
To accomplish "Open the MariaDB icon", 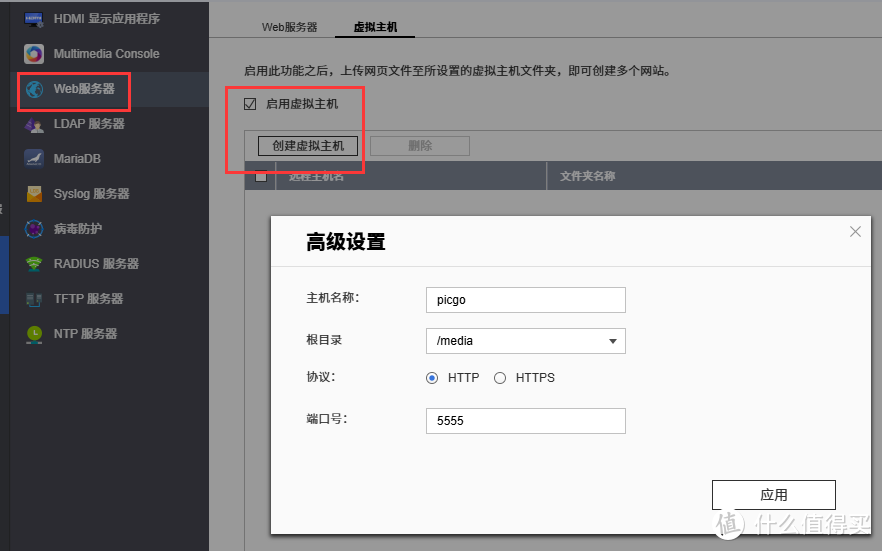I will (34, 159).
